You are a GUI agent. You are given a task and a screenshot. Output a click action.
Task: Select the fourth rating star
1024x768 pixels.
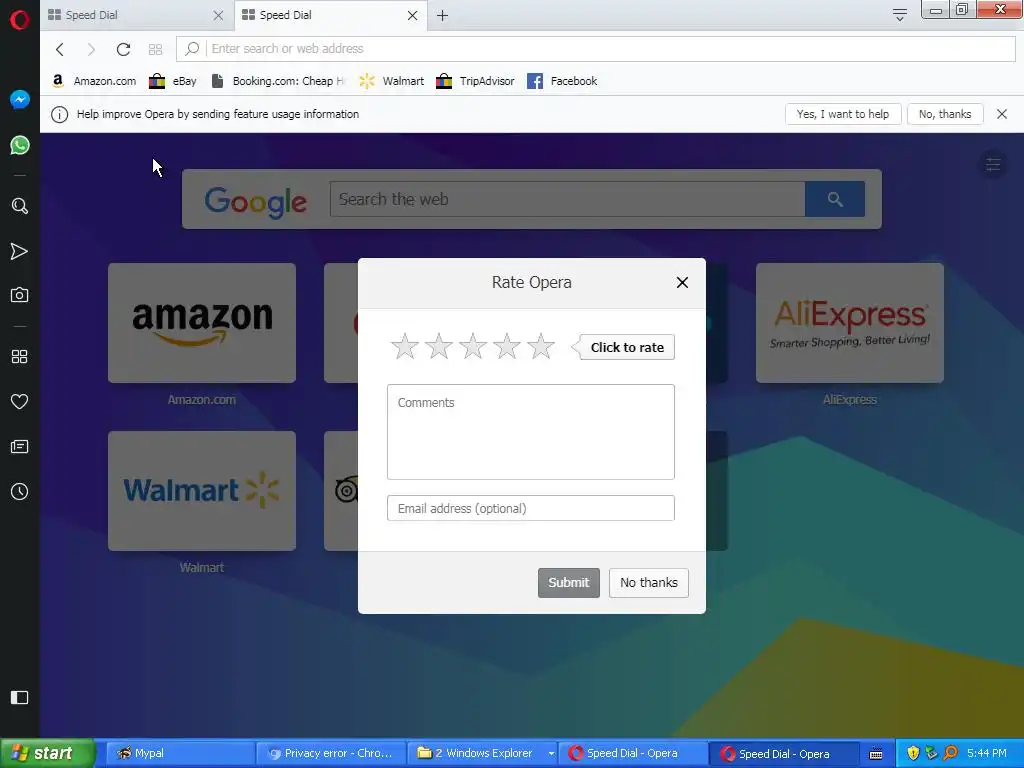click(507, 347)
